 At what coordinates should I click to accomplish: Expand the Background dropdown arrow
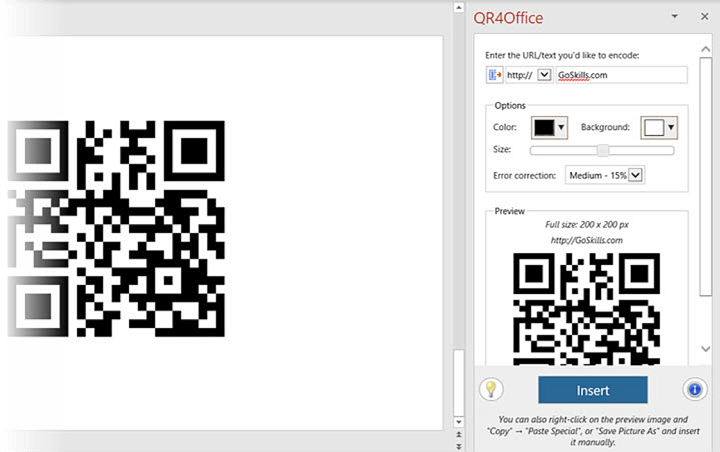coord(671,128)
